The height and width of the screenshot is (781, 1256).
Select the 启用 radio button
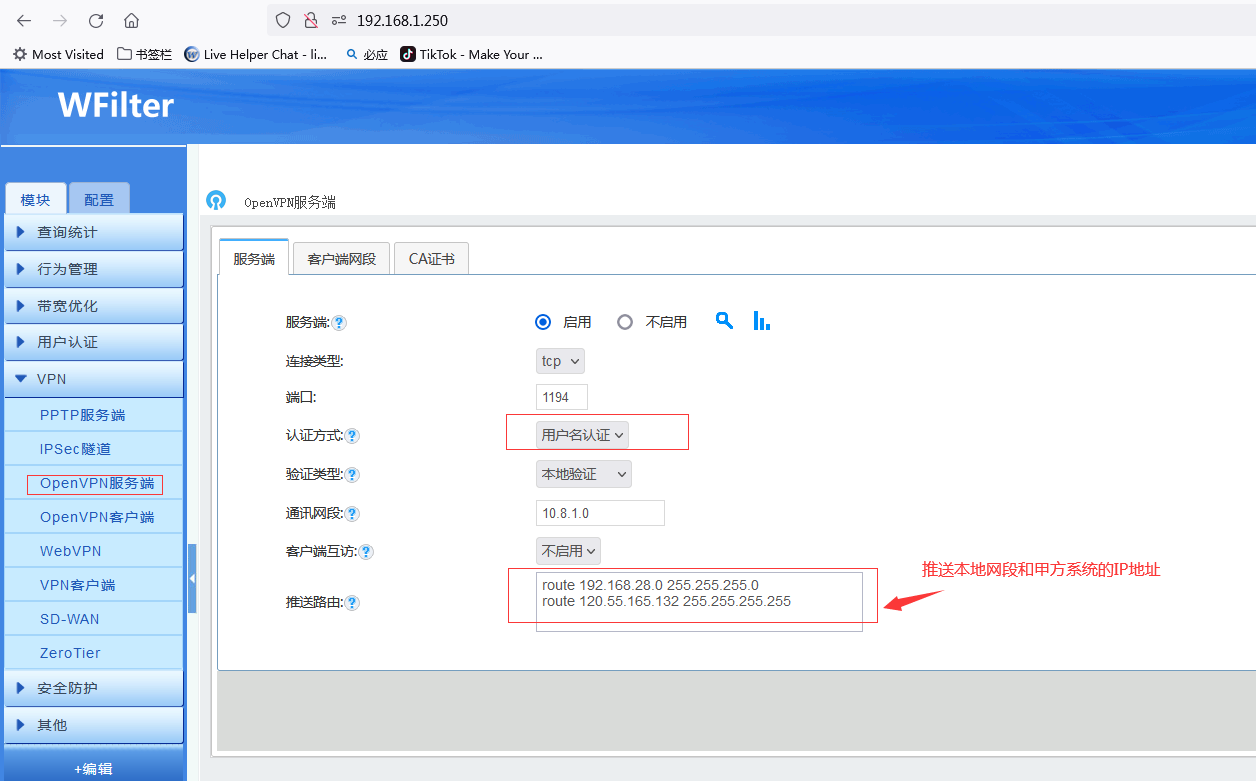coord(543,322)
